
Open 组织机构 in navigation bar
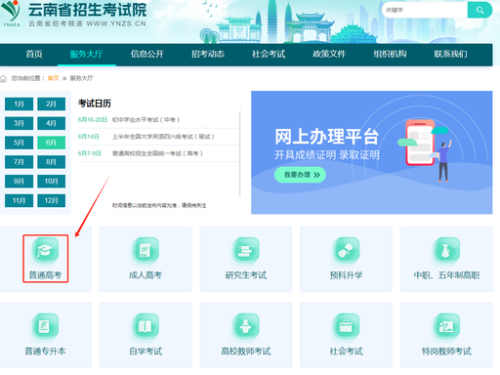390,54
